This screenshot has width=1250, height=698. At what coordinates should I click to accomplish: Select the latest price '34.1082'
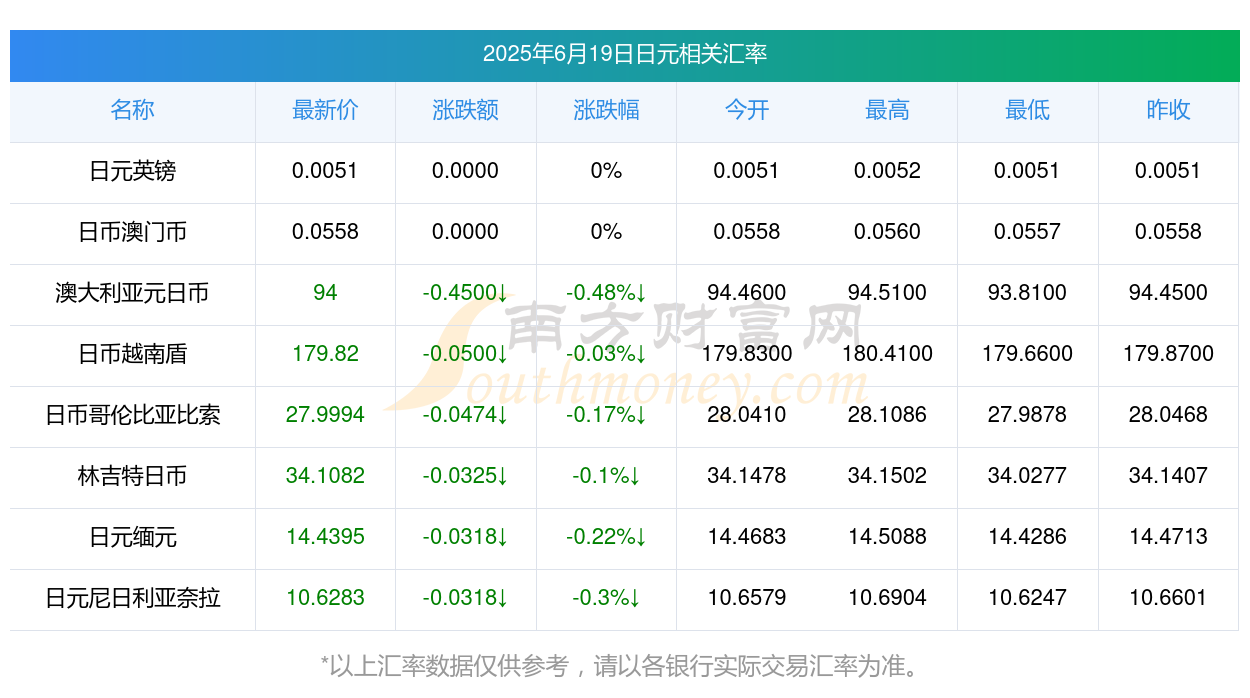(325, 476)
